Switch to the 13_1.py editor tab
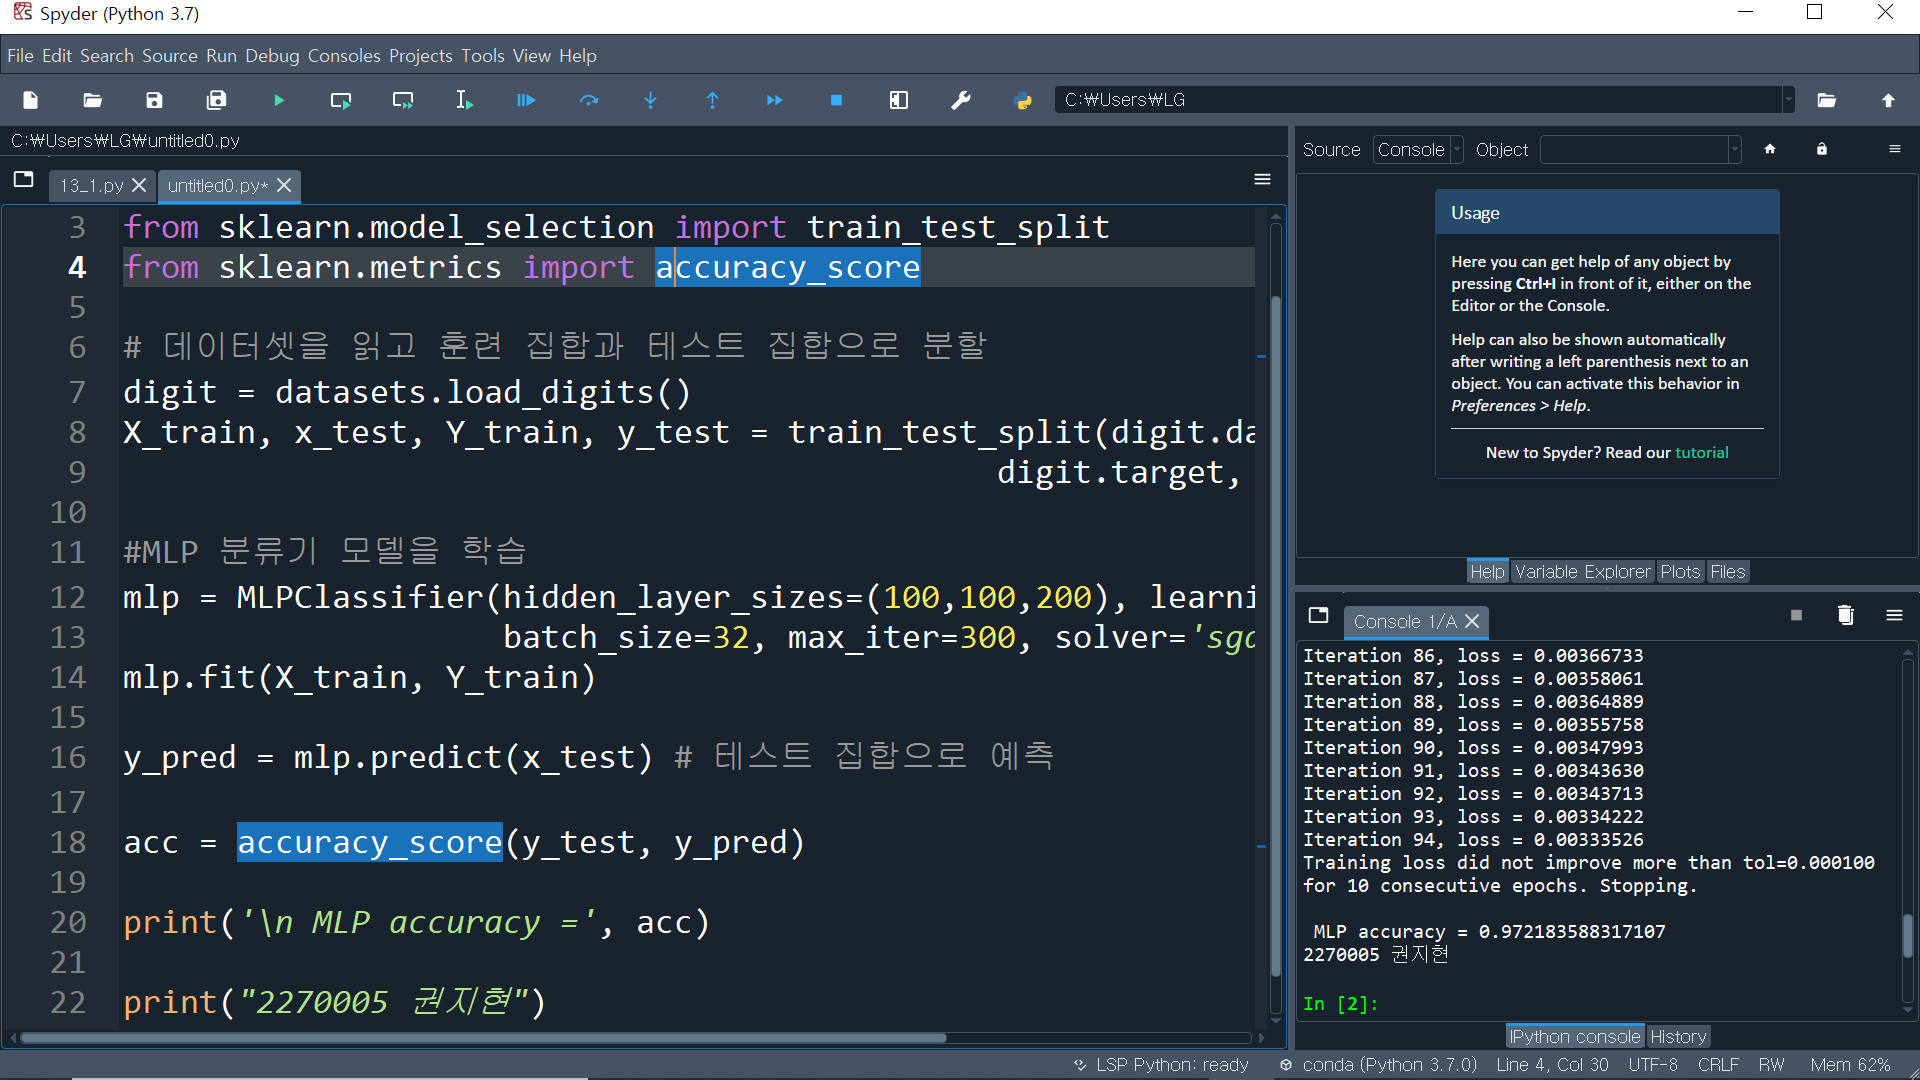 [x=92, y=186]
